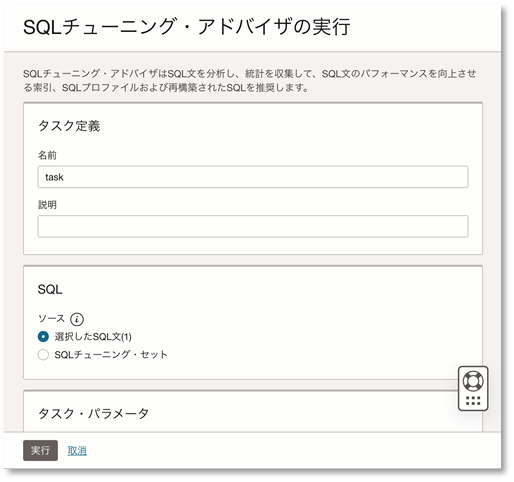514x482 pixels.
Task: Click the SQLチューニング・アドバイザの実行 title
Action: pos(187,27)
